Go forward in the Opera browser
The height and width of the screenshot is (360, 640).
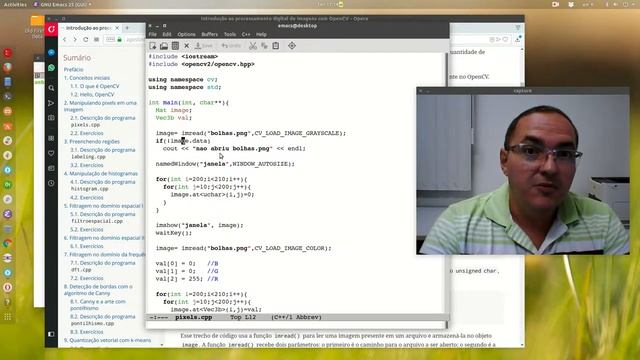coord(75,40)
